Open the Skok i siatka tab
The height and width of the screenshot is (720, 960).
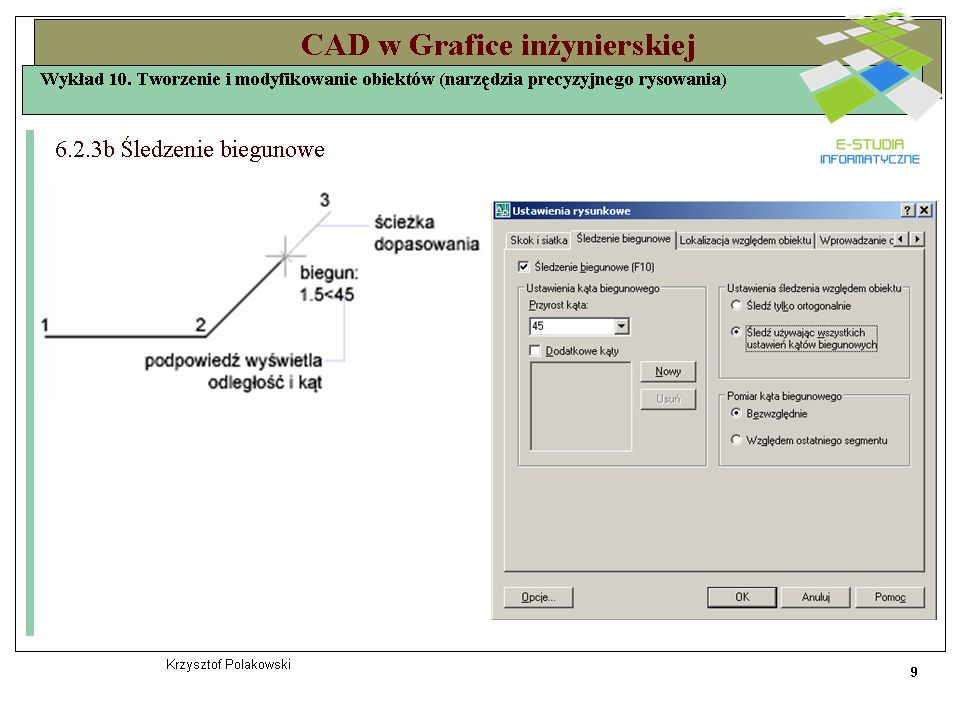pyautogui.click(x=538, y=241)
